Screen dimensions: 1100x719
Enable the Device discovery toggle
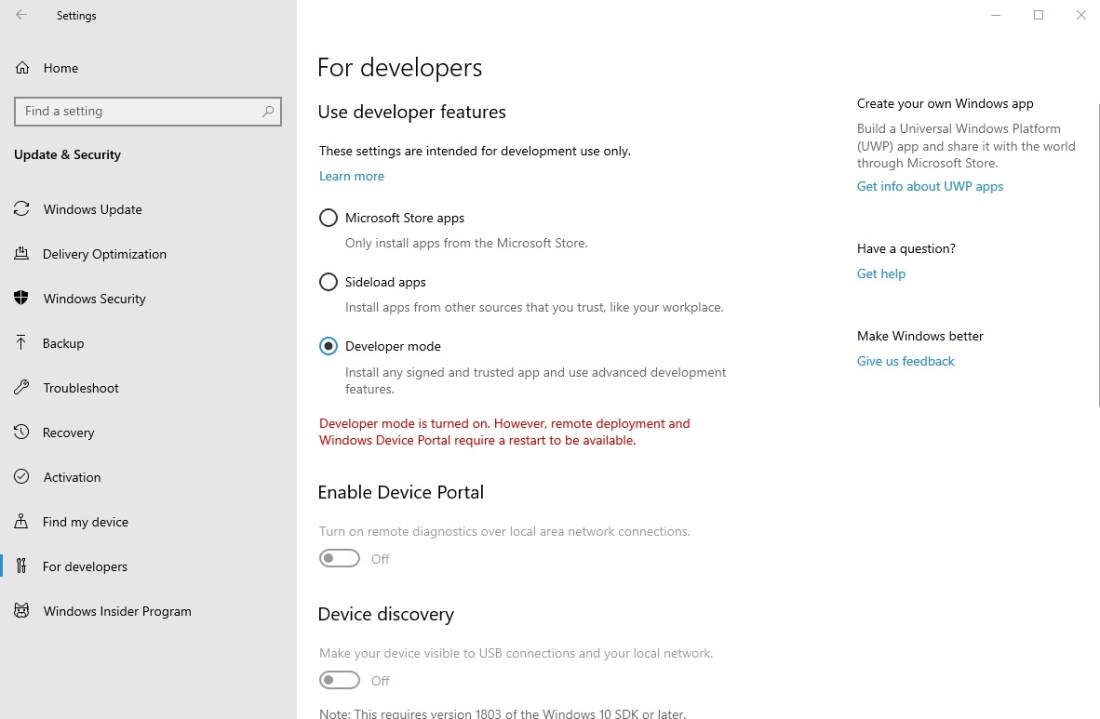(338, 680)
